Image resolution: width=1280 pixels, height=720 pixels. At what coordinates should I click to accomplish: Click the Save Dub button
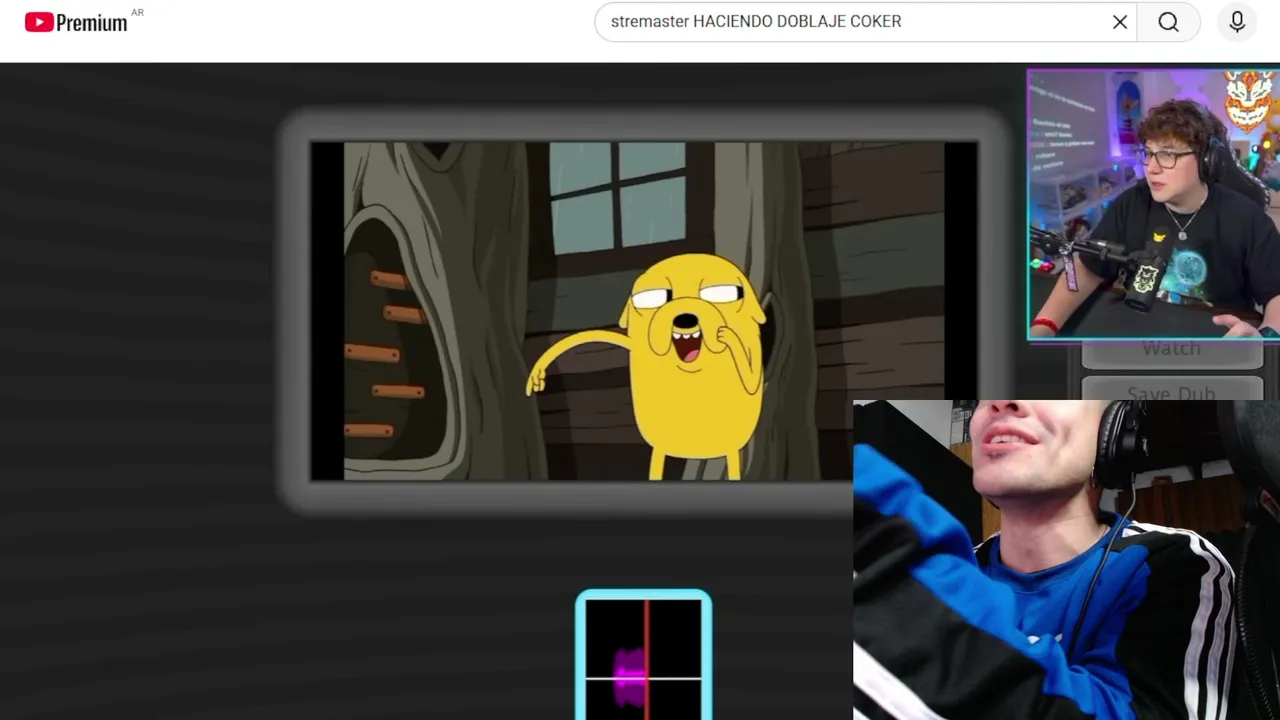pos(1172,390)
